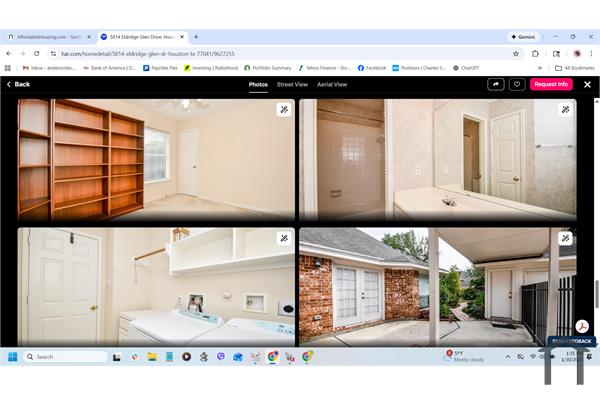
Task: Click the gallery vertical scrollbar thumb
Action: tap(597, 294)
